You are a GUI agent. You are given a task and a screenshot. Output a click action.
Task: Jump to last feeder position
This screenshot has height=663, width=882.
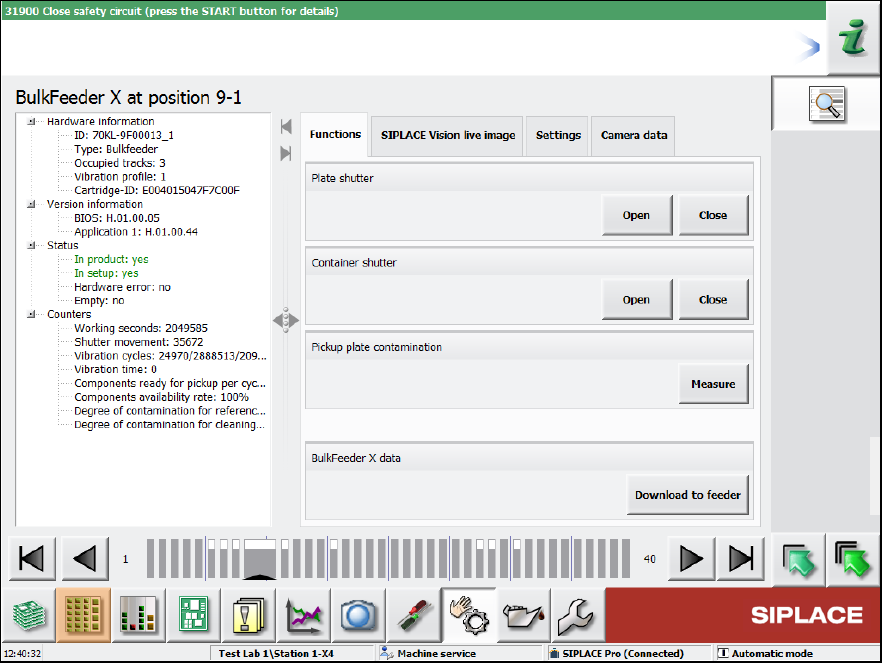point(740,558)
